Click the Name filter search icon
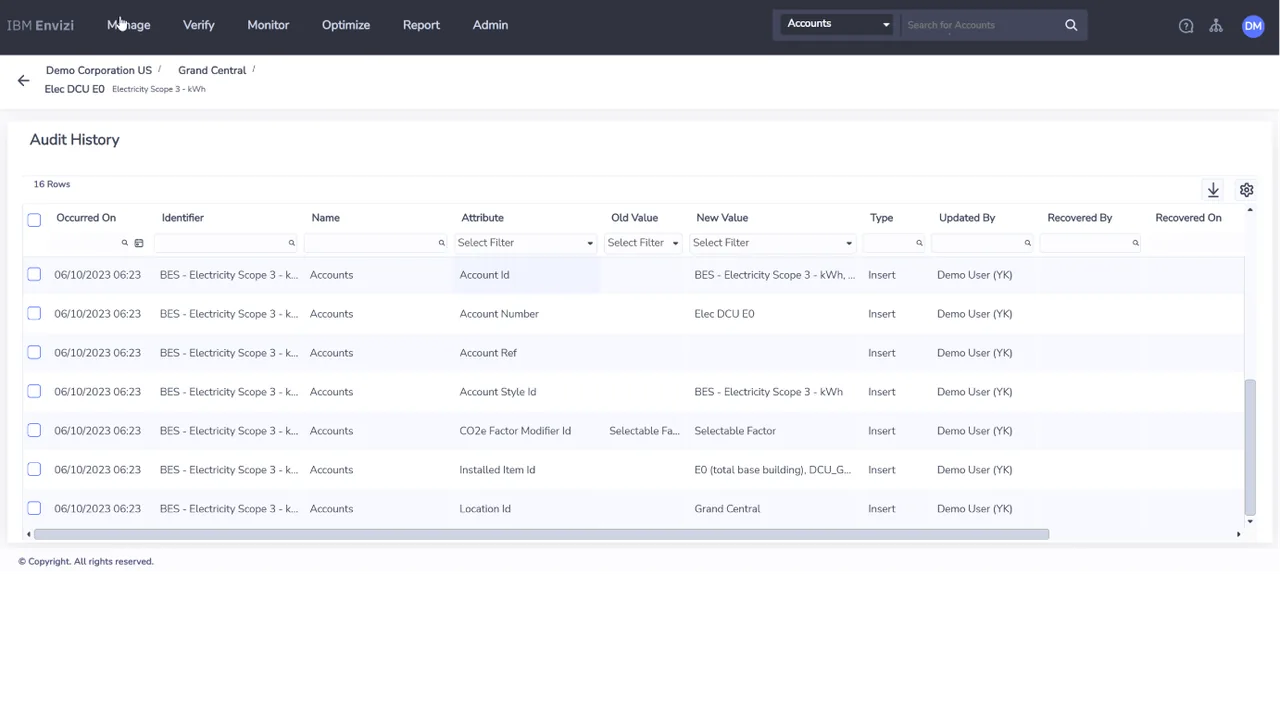The width and height of the screenshot is (1280, 726). (x=441, y=243)
